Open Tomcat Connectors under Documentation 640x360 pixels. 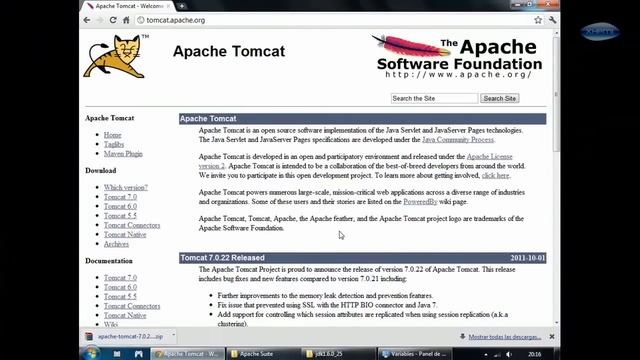(132, 306)
